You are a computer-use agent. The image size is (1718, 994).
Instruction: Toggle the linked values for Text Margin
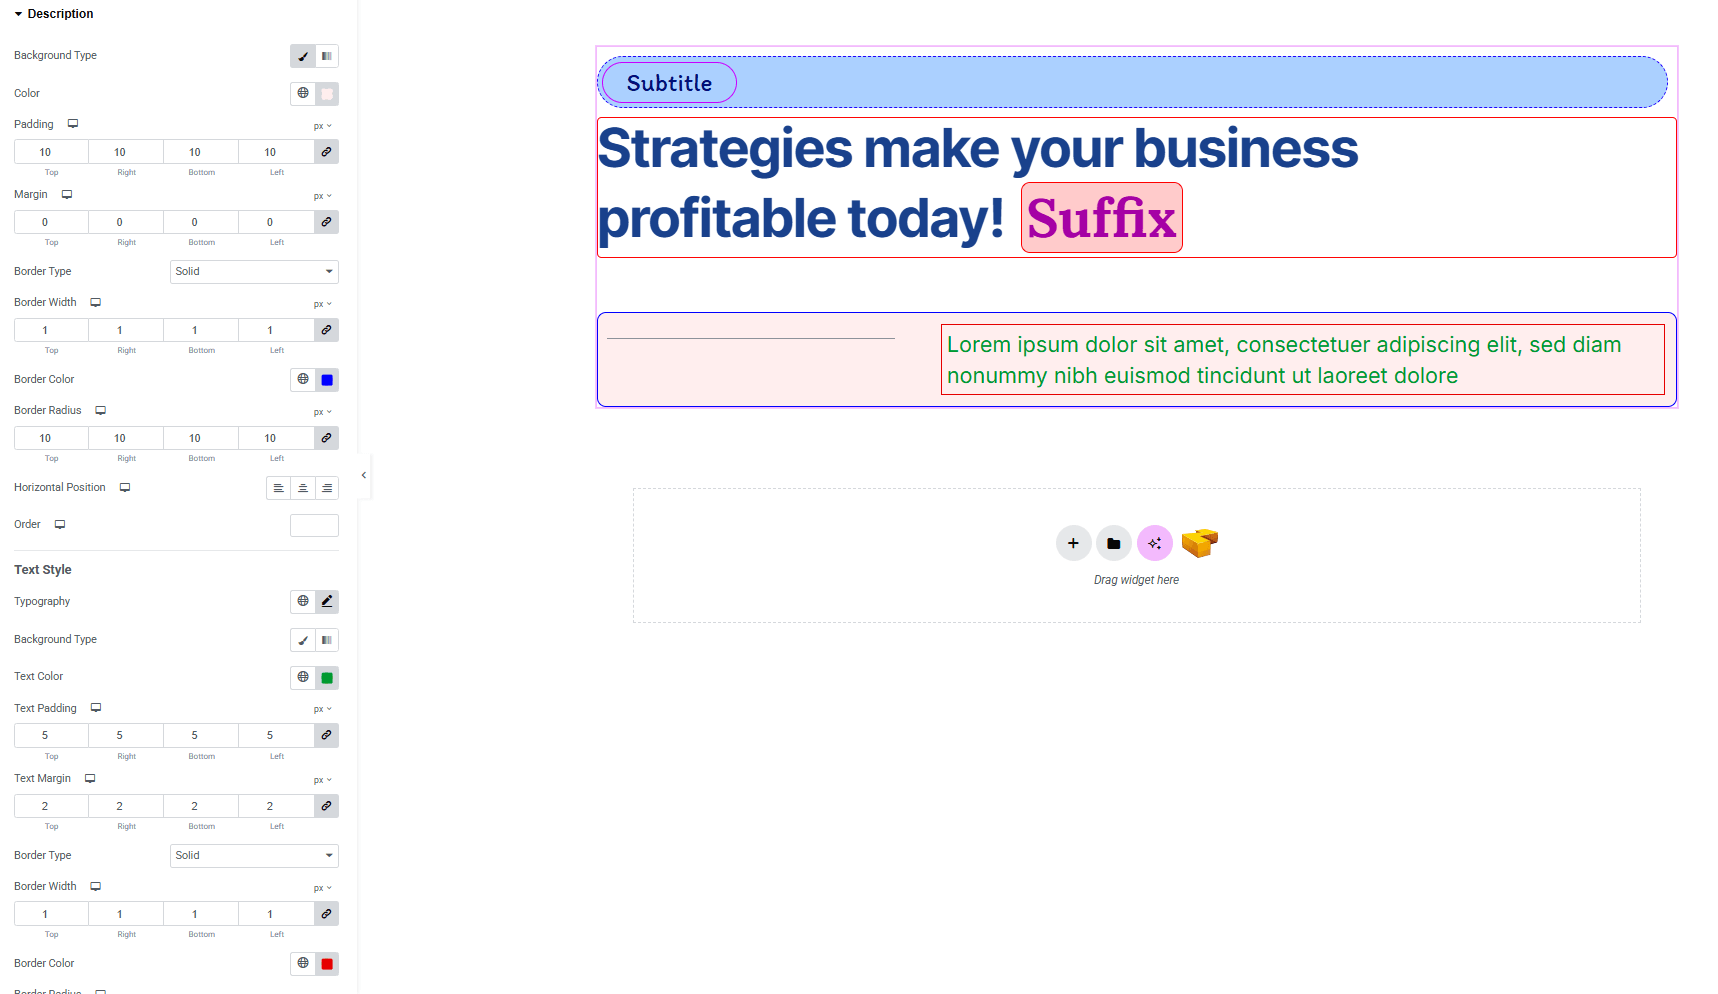point(327,806)
